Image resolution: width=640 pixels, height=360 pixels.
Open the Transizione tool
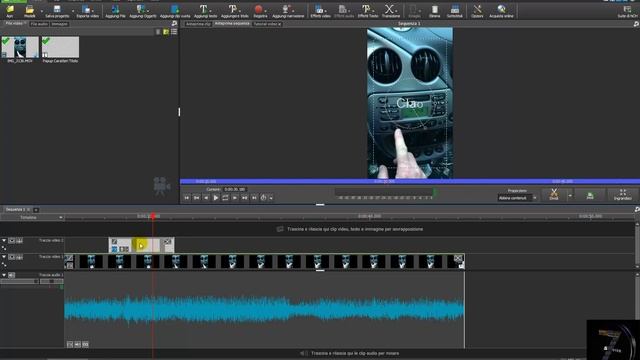point(391,11)
